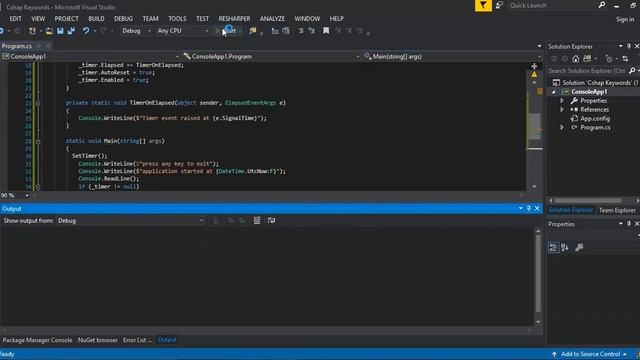The width and height of the screenshot is (640, 360).
Task: Open the BUILD menu
Action: 96,19
